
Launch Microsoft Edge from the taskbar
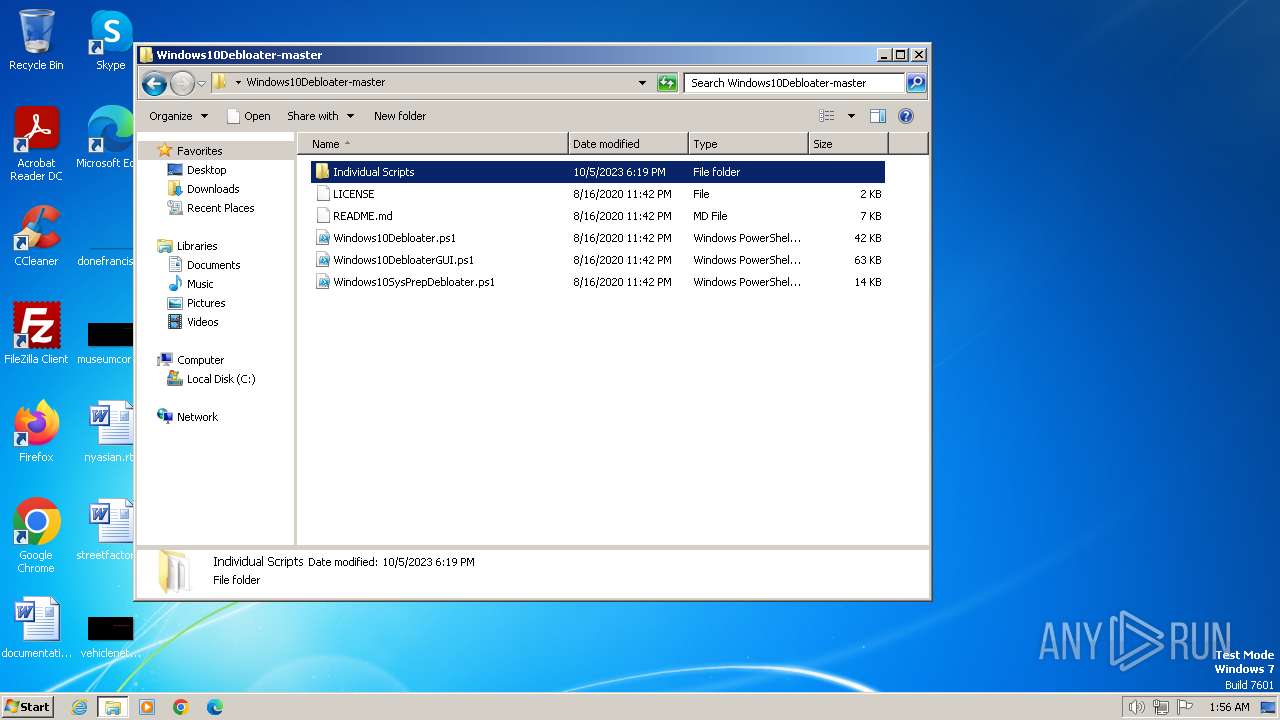pos(215,707)
